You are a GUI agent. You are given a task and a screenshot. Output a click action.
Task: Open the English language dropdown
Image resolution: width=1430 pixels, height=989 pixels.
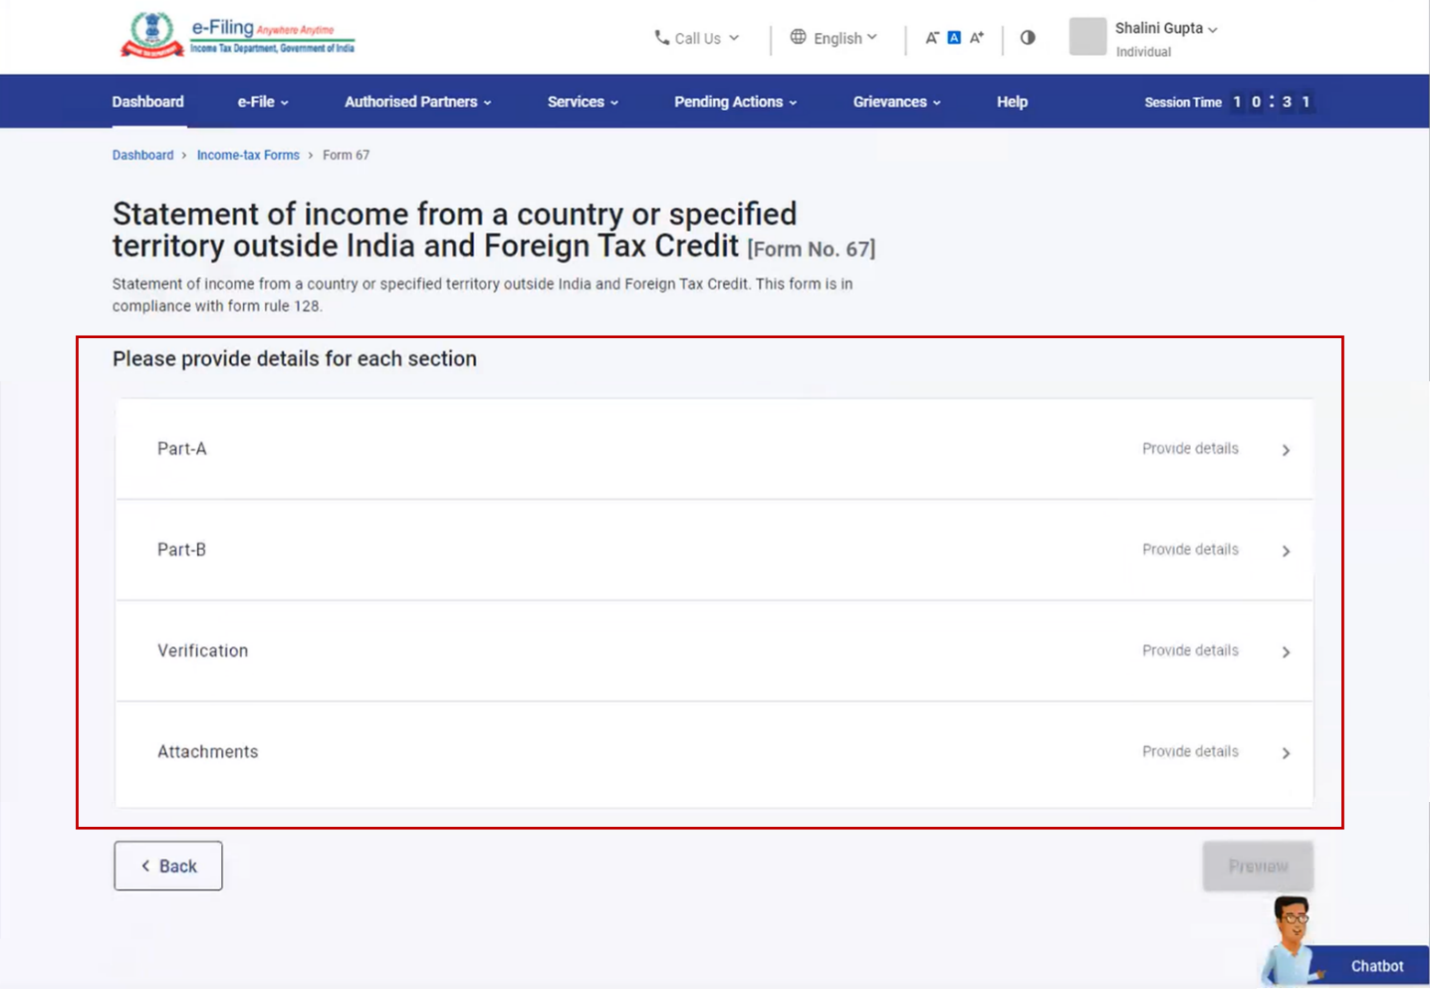[x=840, y=37]
